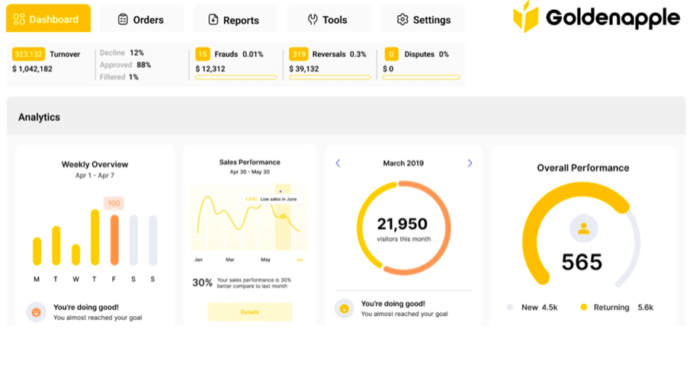Click the March 2019 label
This screenshot has width=696, height=374.
click(x=403, y=163)
